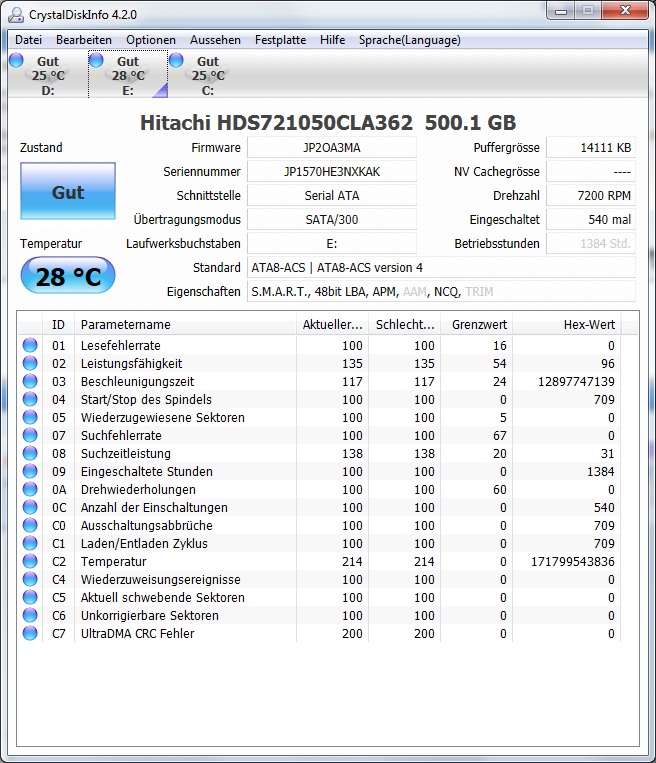Click status orb for Laden/Entladen Zyklus
656x763 pixels.
[30, 543]
